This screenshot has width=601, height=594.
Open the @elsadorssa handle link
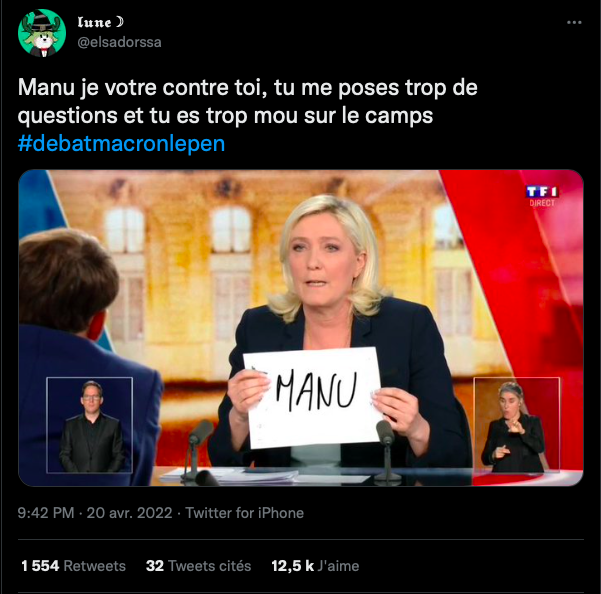pos(119,42)
